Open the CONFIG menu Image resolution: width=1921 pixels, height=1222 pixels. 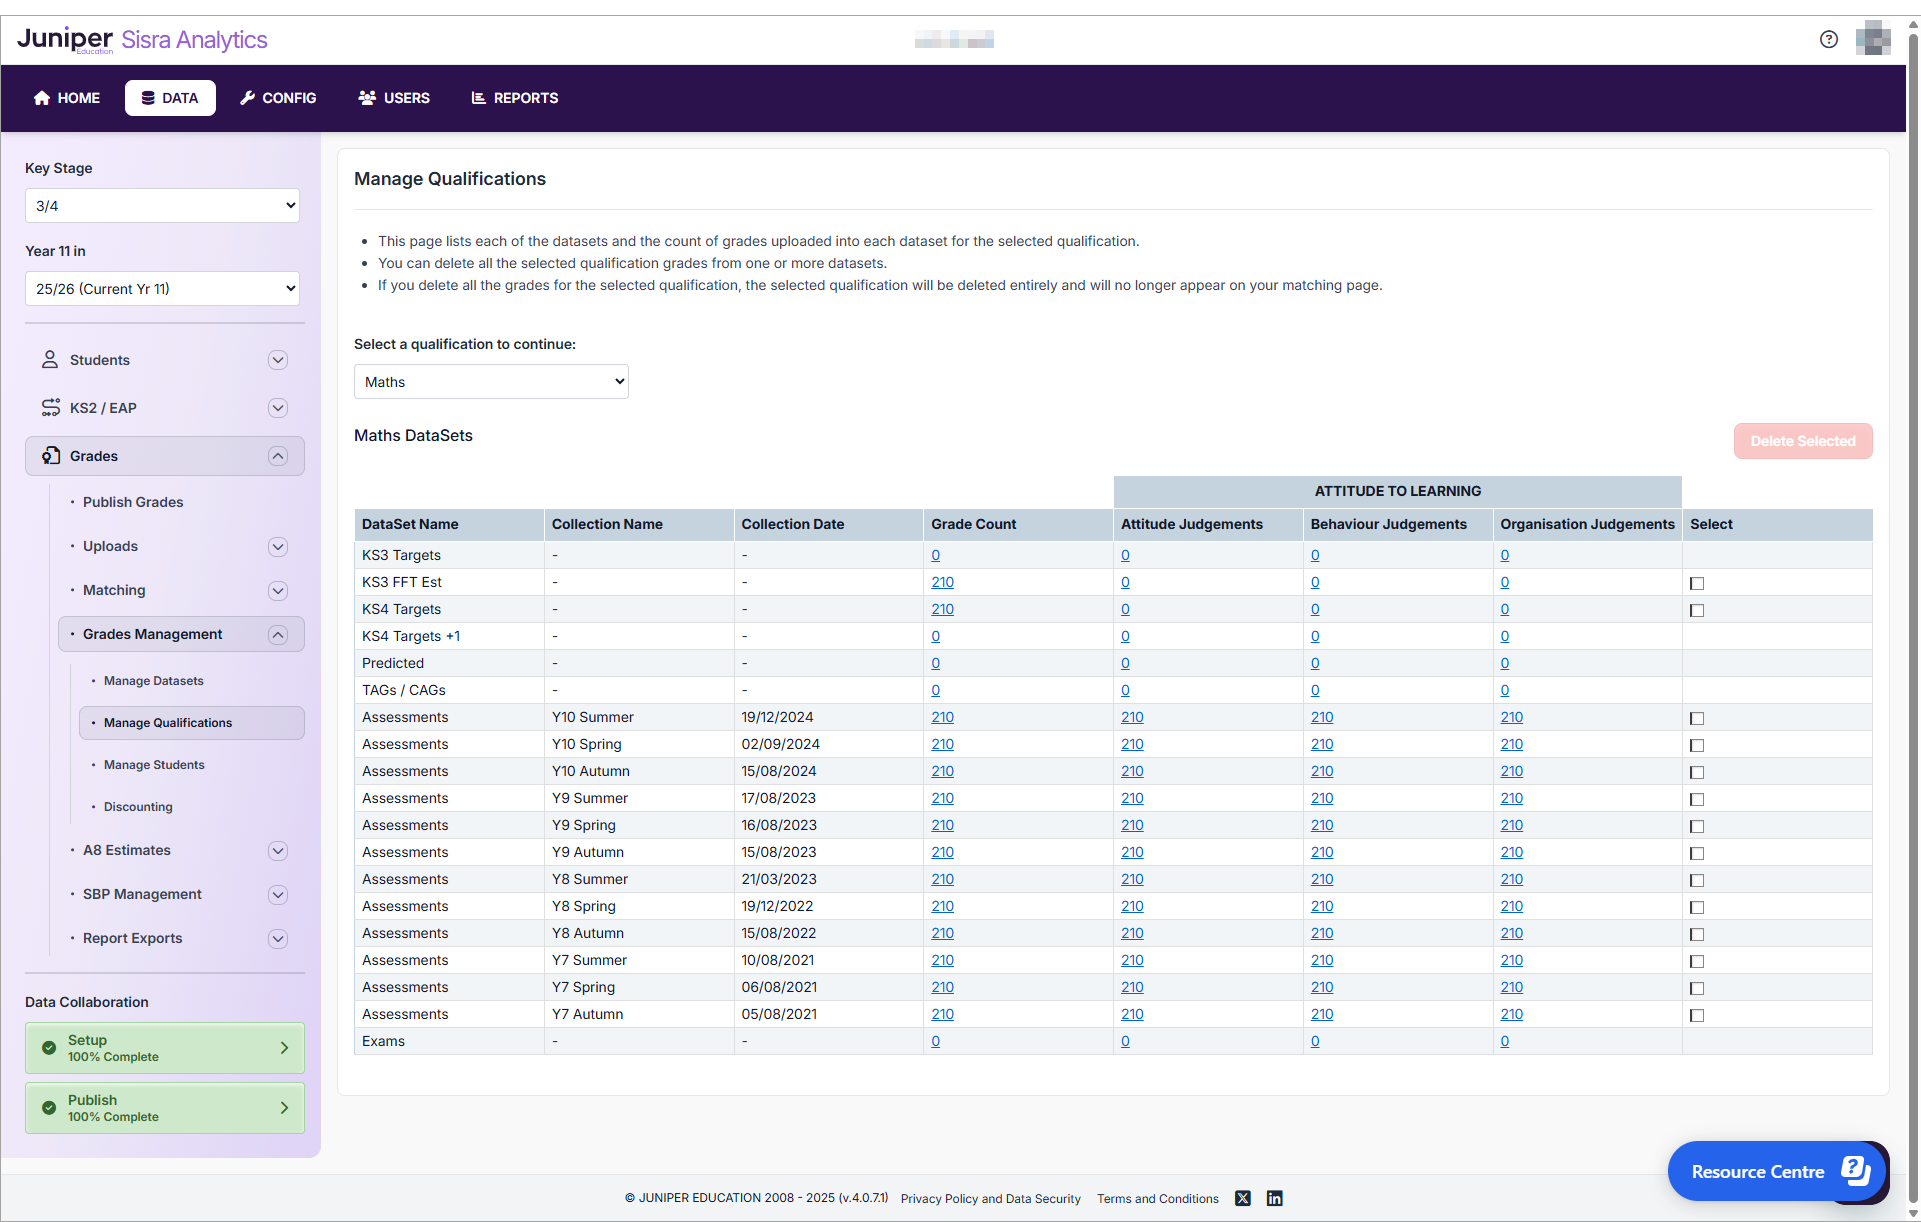[x=278, y=98]
